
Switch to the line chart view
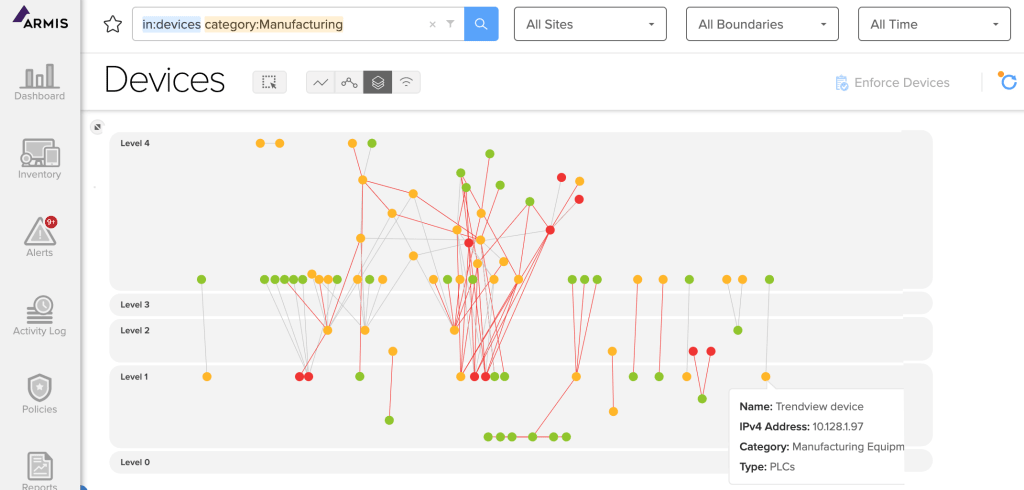321,82
